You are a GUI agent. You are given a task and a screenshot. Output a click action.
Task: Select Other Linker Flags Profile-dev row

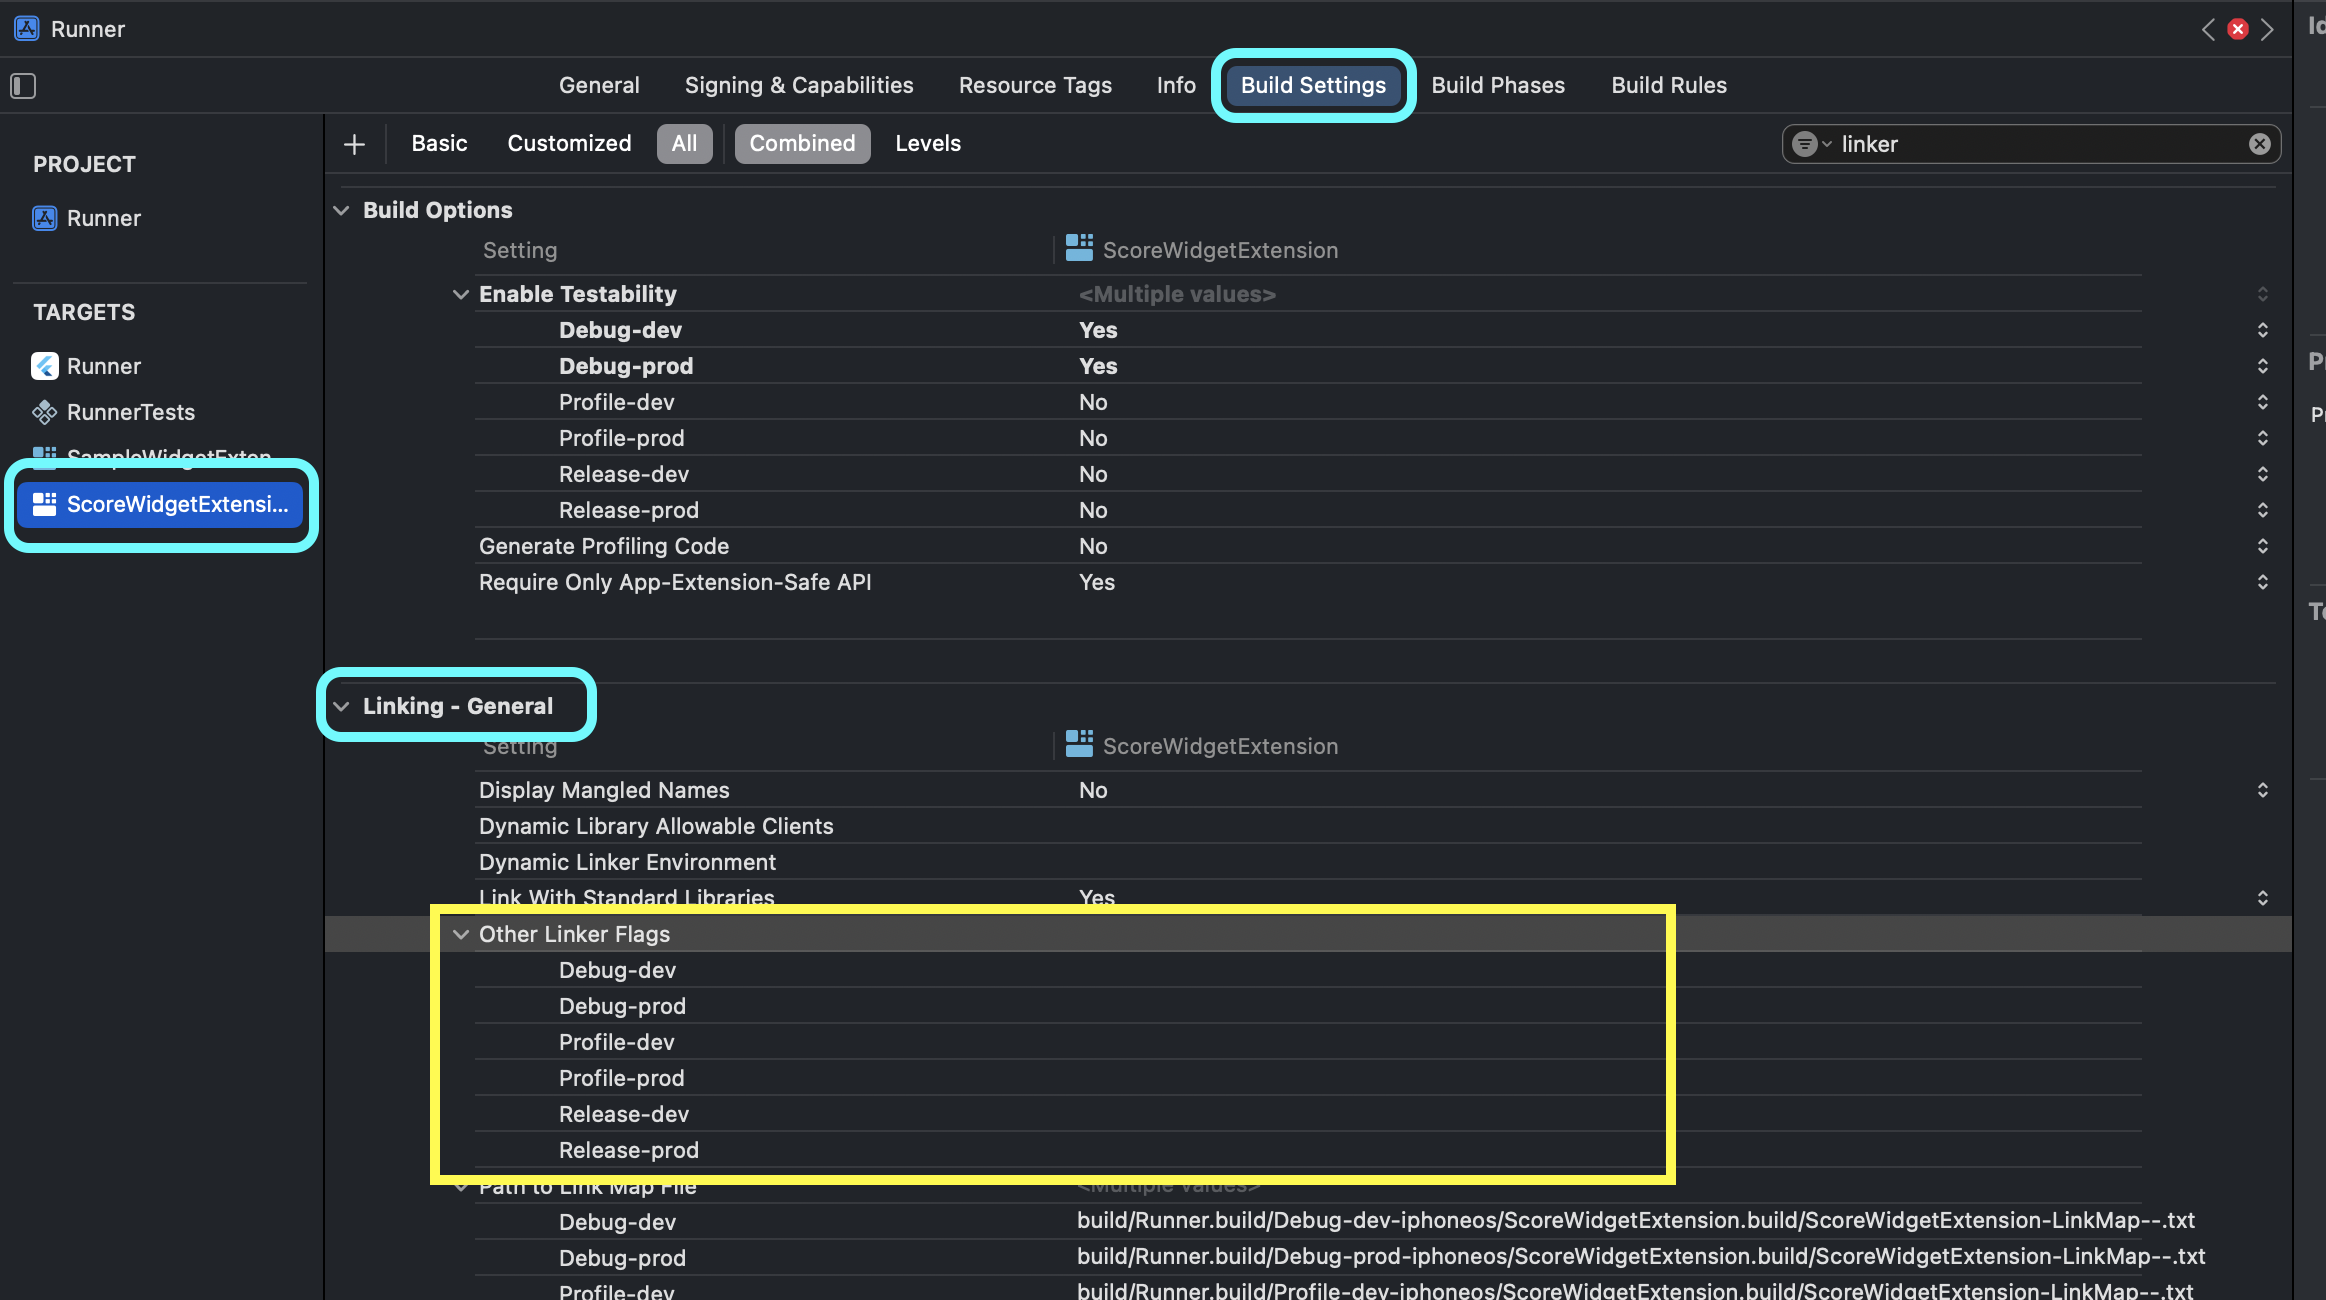[x=1308, y=1042]
